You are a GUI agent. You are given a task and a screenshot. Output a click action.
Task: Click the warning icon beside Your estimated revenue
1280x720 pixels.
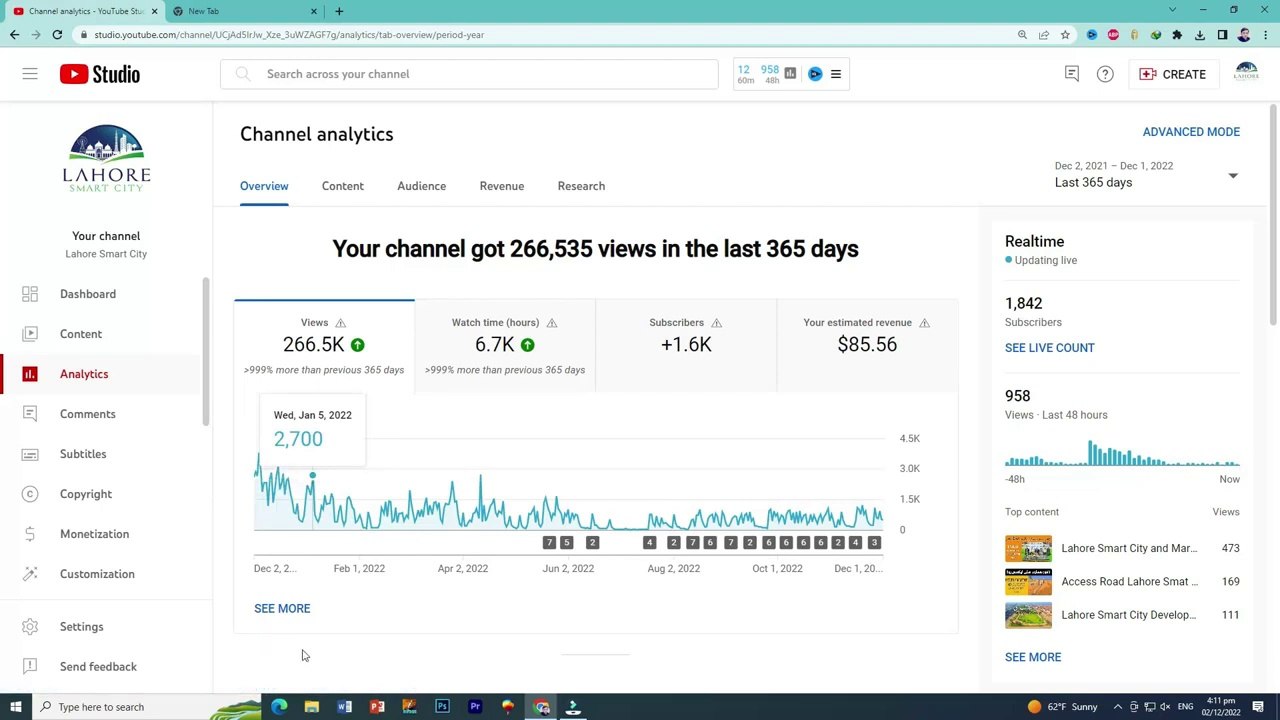924,323
